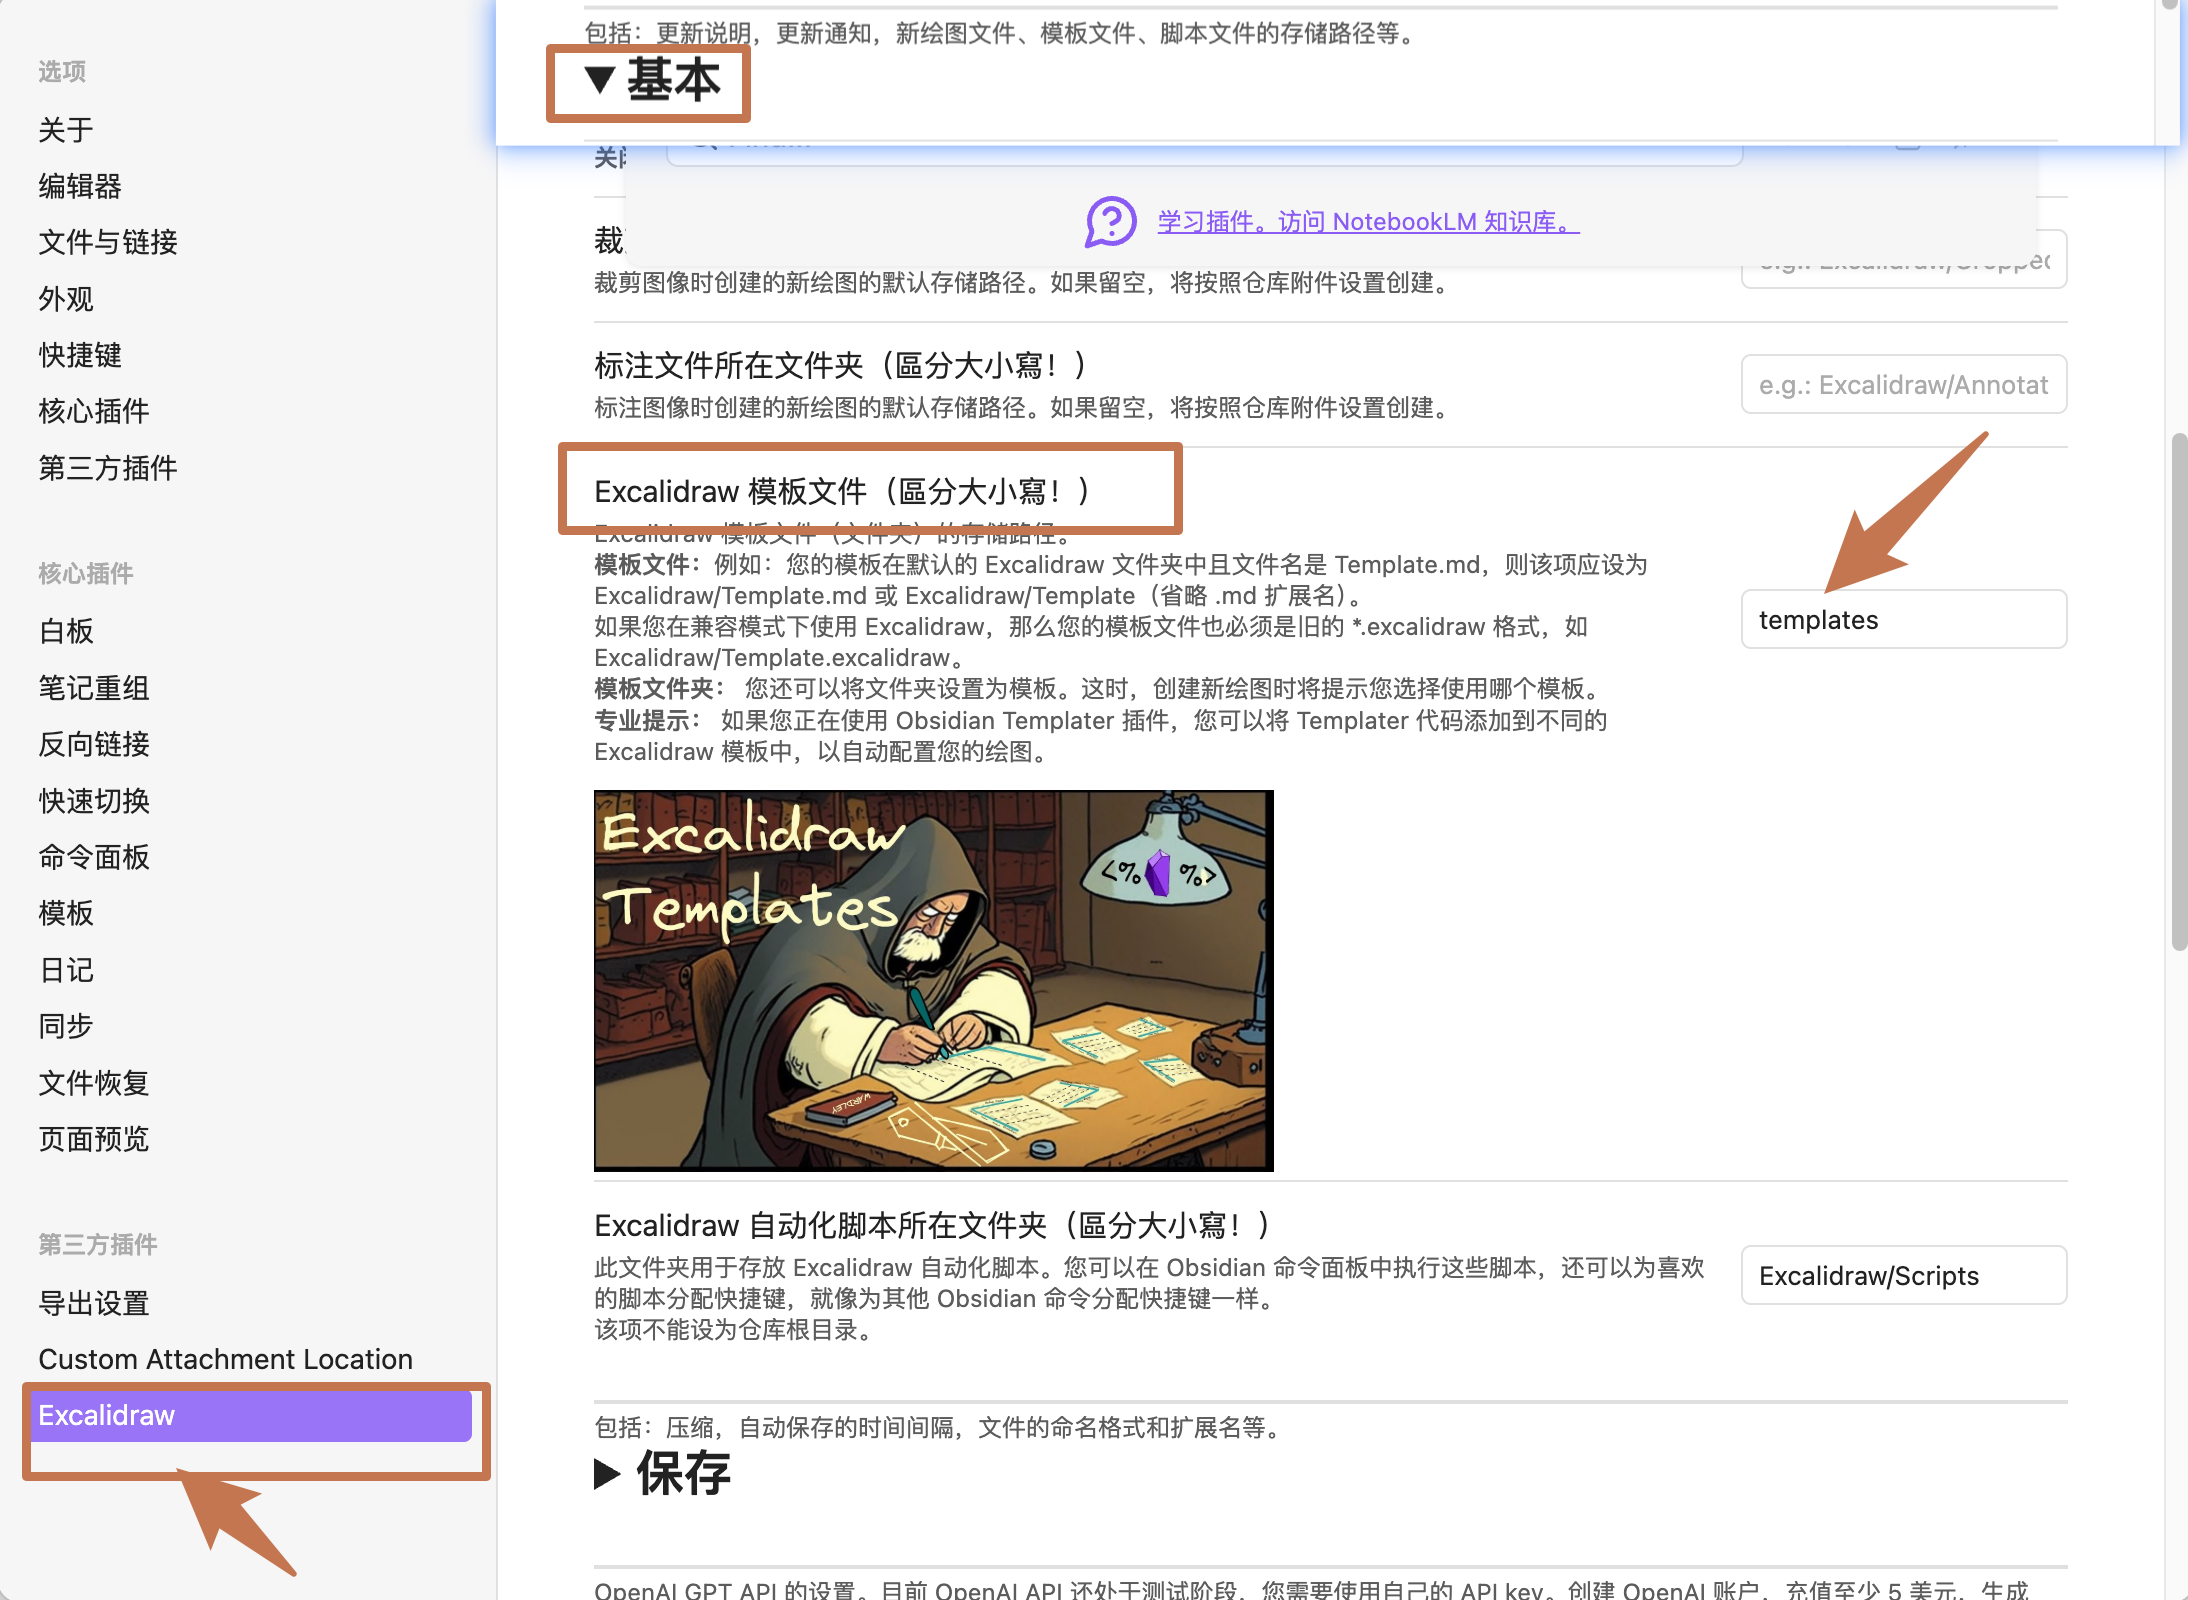2188x1600 pixels.
Task: Open the 白板 core plugin settings
Action: (66, 631)
